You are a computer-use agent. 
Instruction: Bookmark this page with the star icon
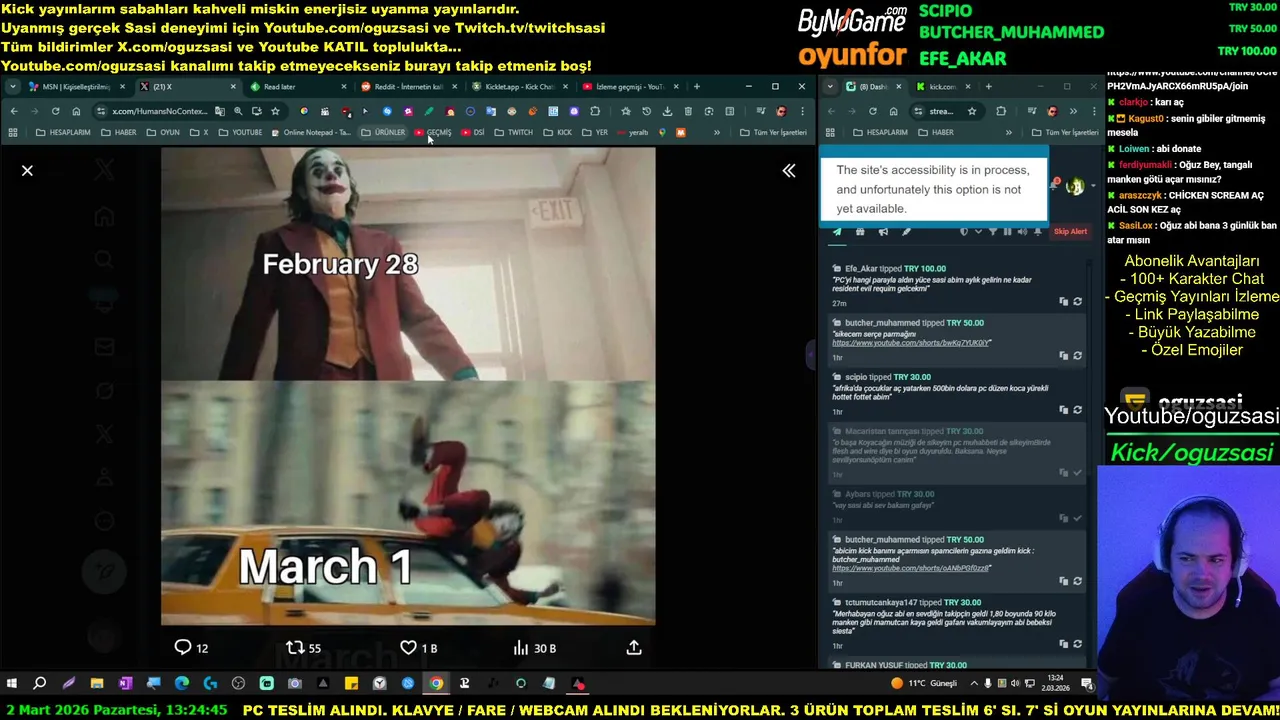pos(275,111)
